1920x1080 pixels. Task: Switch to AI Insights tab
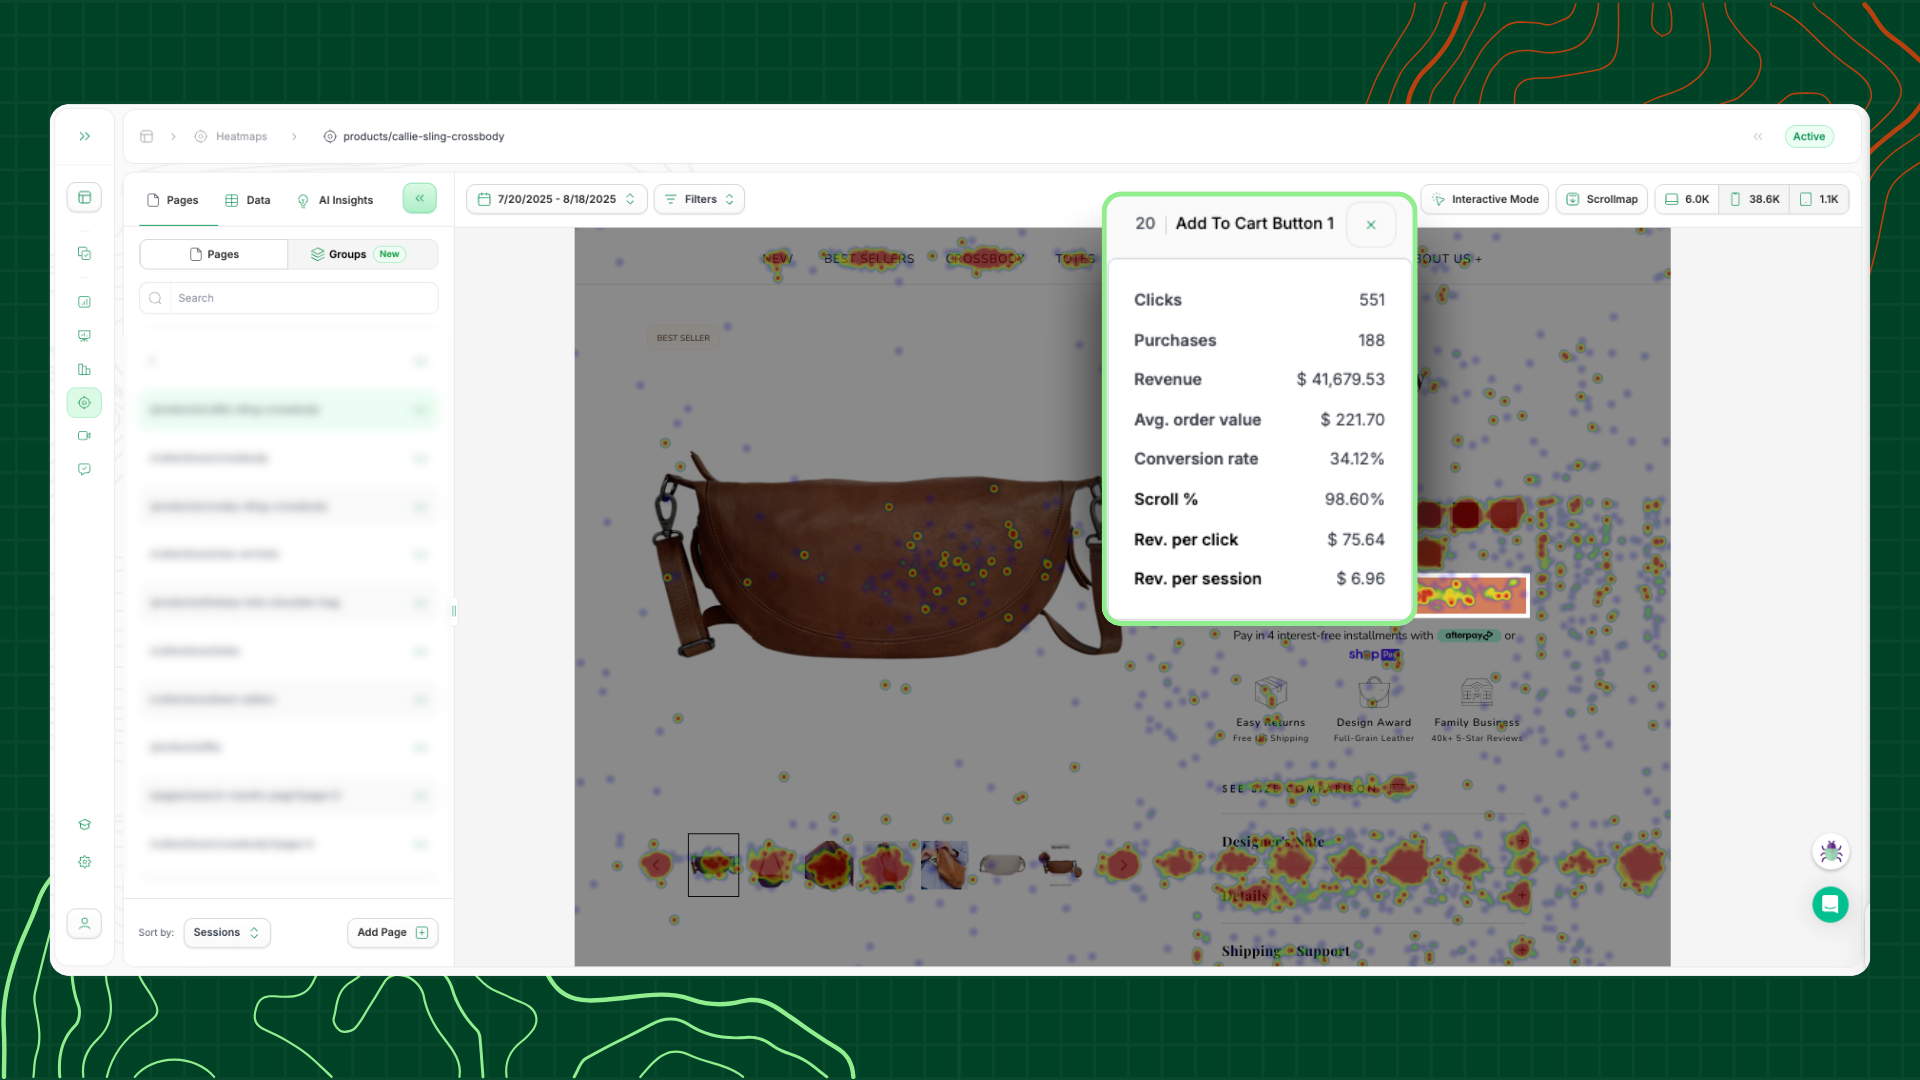[x=335, y=200]
